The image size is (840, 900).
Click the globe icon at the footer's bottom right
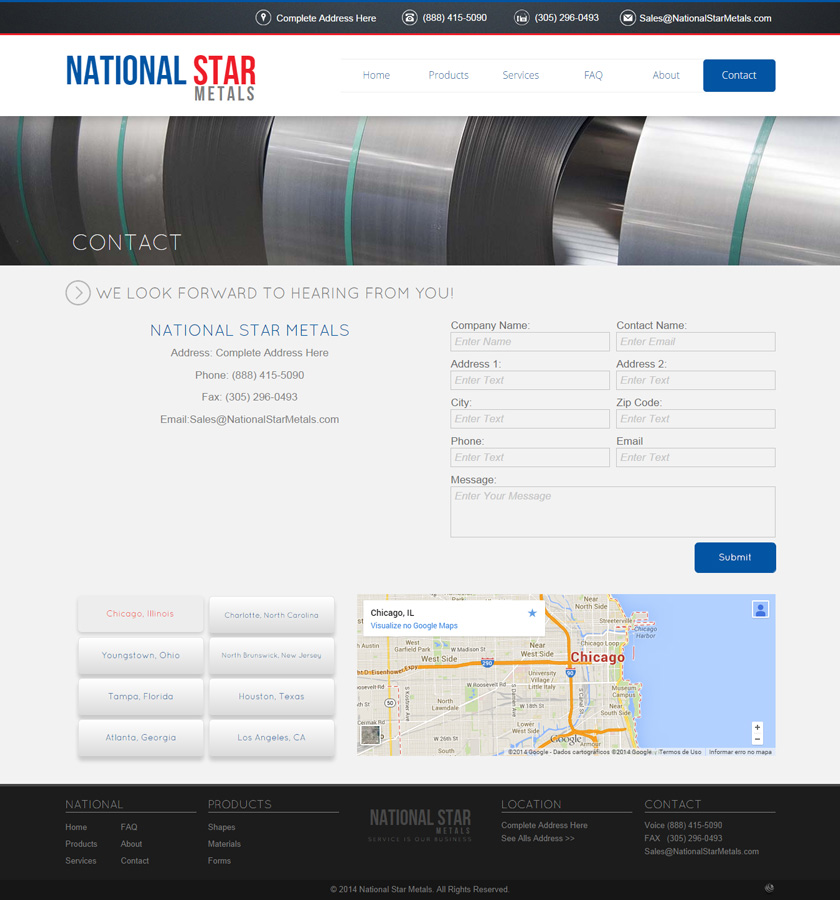(769, 887)
